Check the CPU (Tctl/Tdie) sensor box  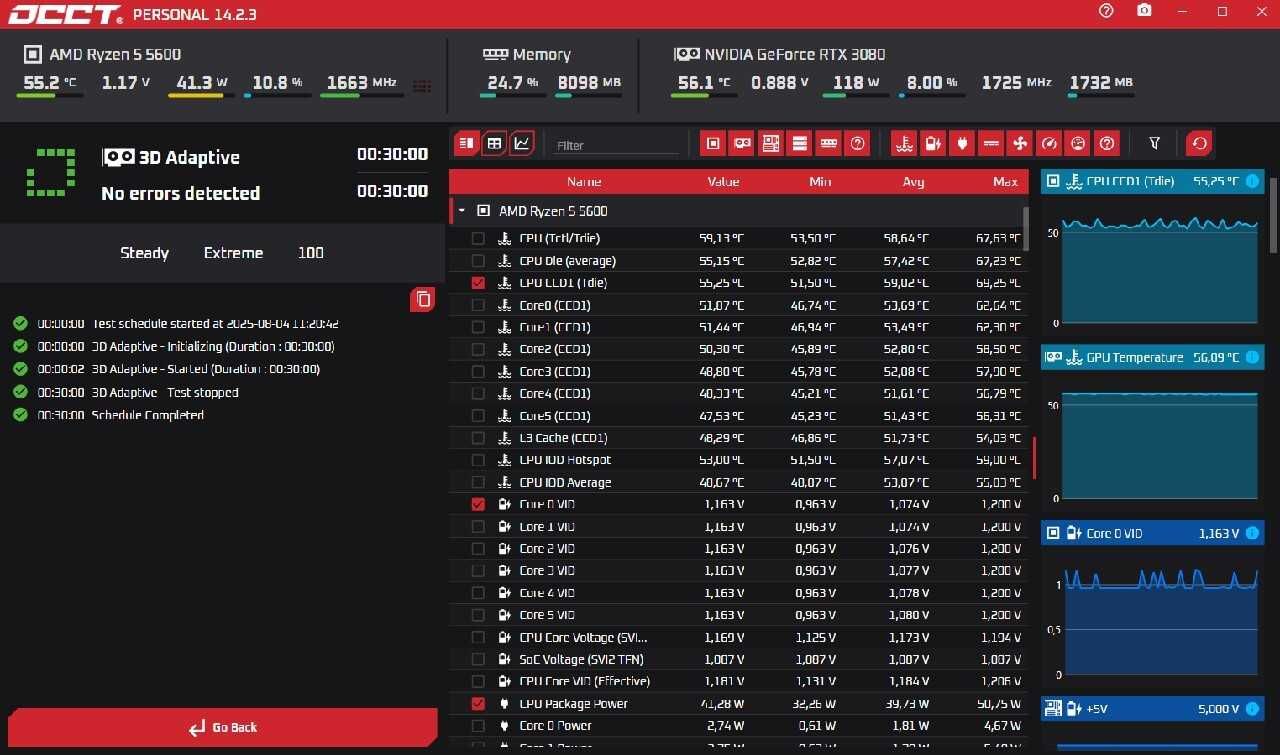pos(478,238)
